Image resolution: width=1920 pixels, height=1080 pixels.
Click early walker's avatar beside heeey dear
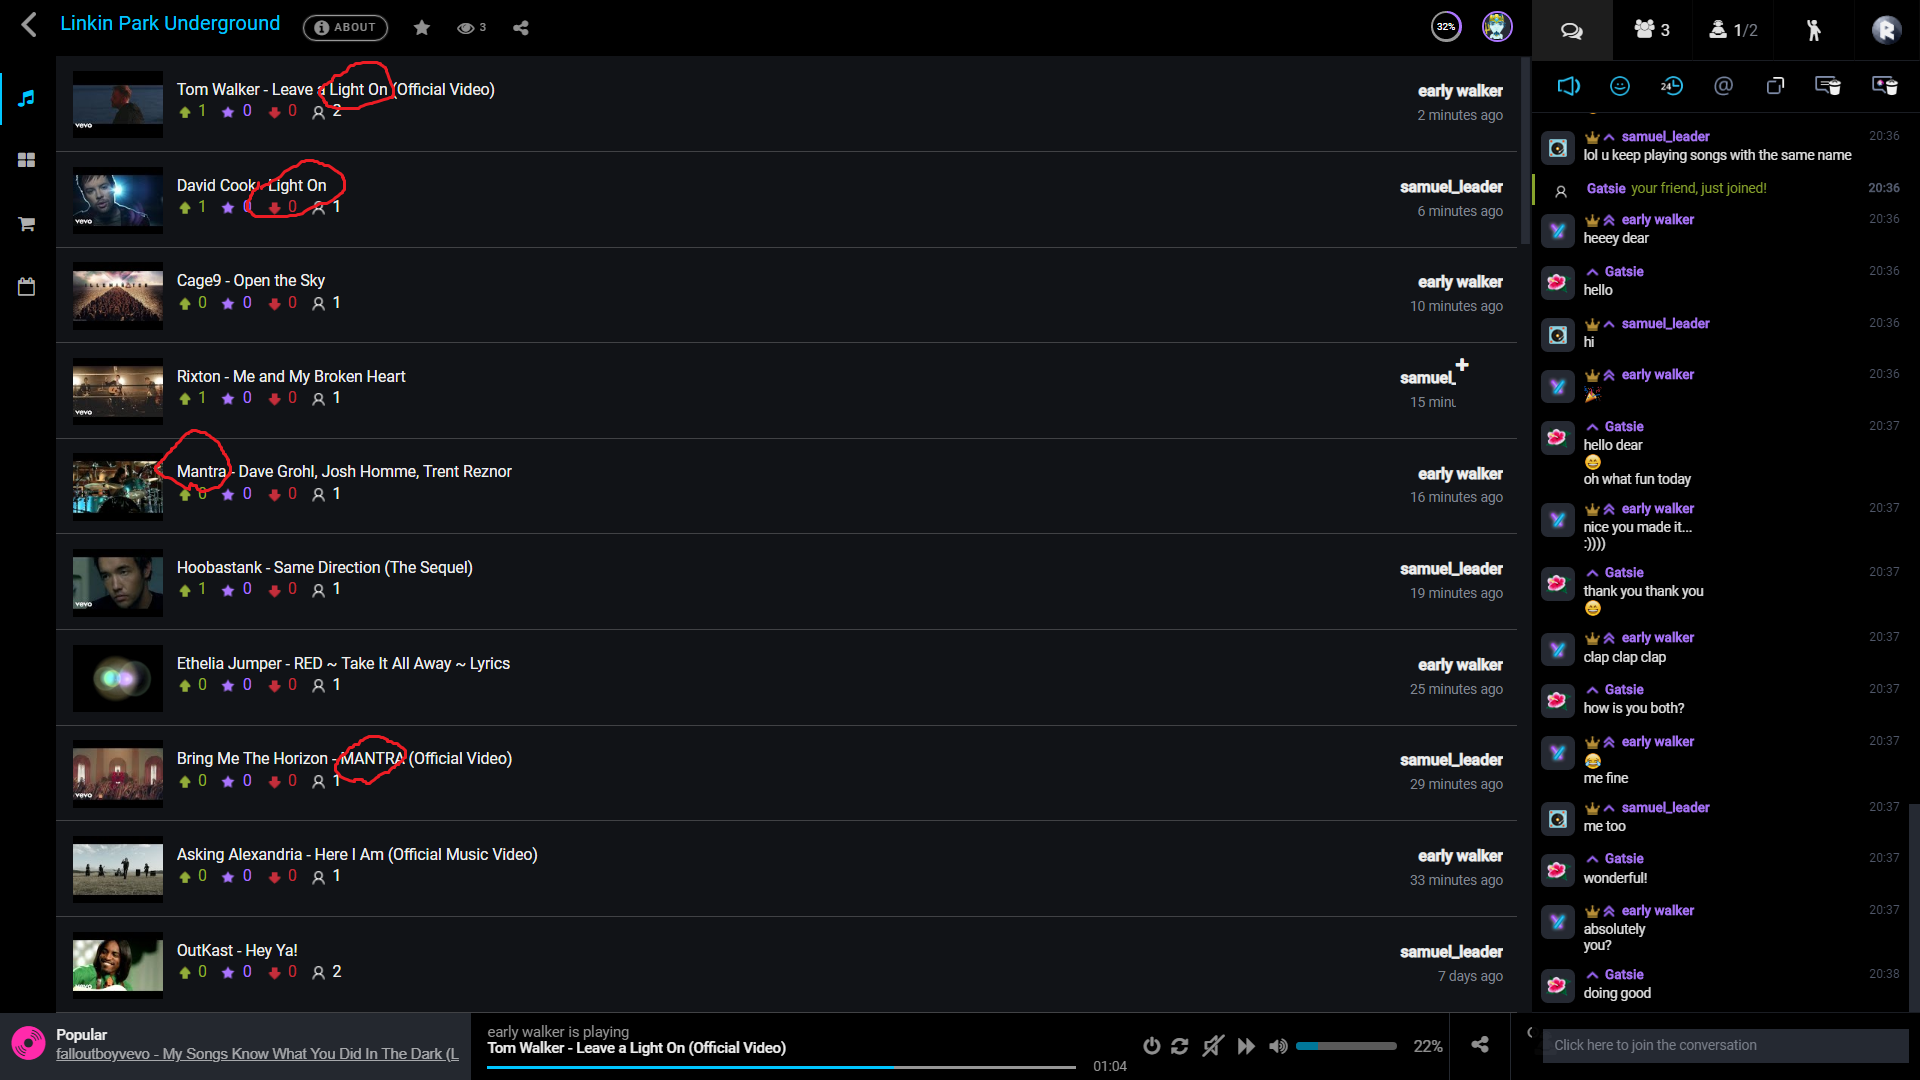coord(1558,231)
